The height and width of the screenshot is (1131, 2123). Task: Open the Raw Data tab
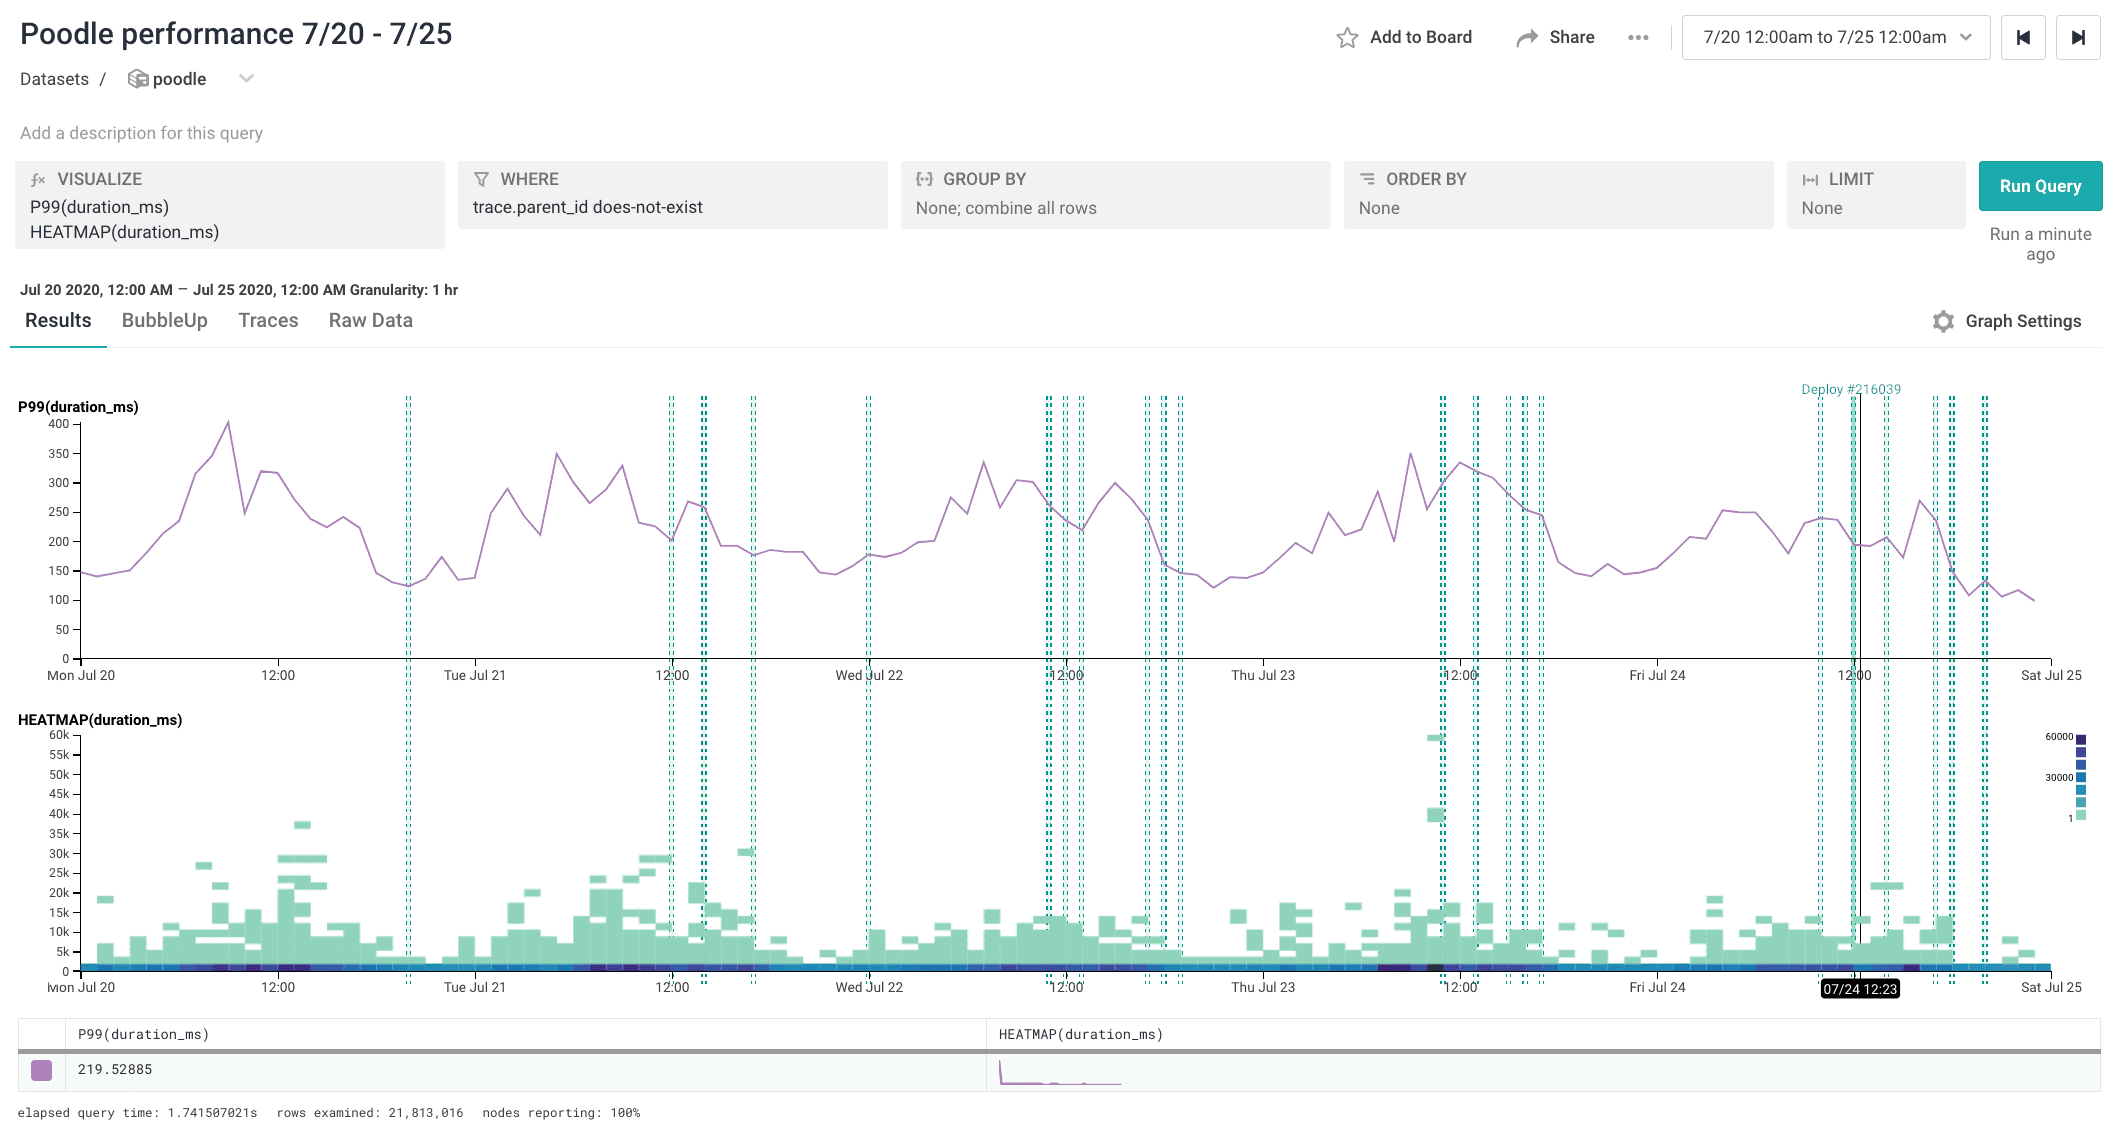[x=370, y=320]
